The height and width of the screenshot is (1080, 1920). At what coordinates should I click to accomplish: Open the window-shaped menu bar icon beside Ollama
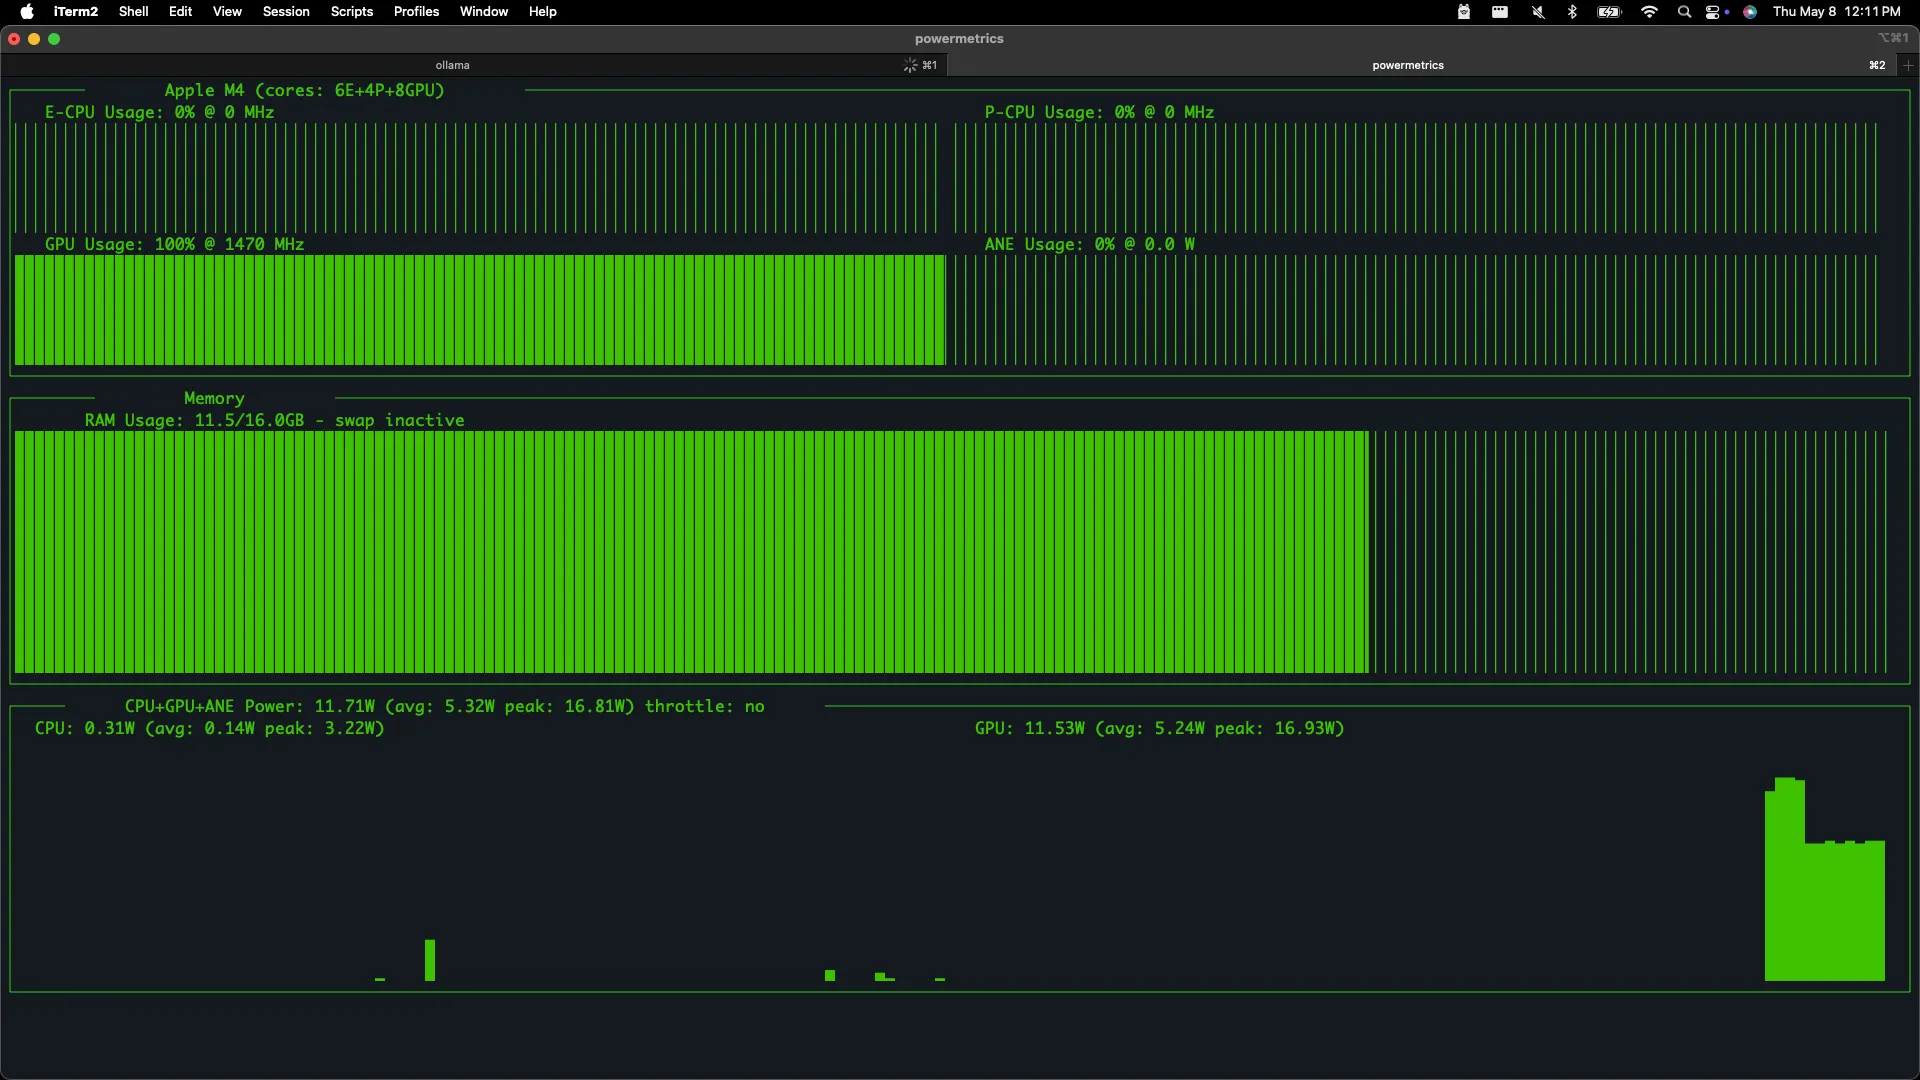tap(1500, 12)
